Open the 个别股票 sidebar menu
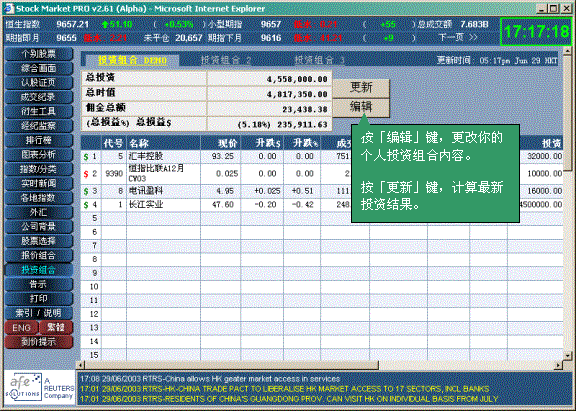This screenshot has height=411, width=576. [39, 54]
